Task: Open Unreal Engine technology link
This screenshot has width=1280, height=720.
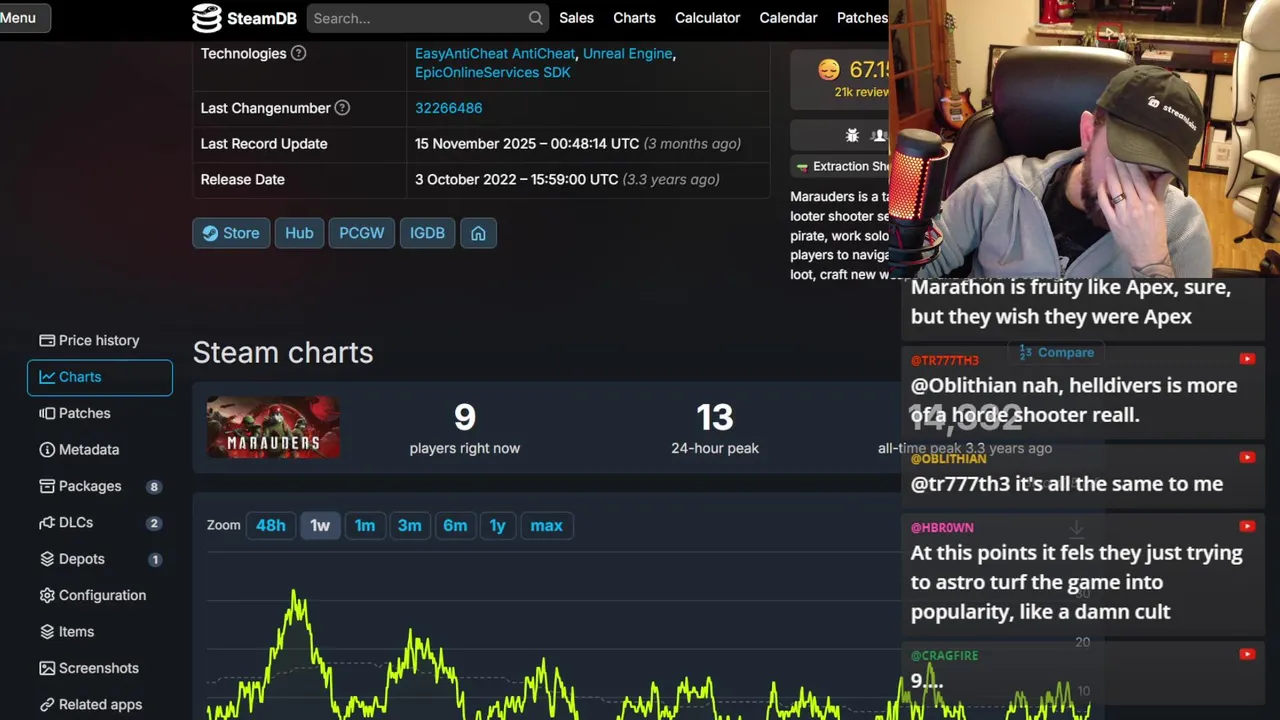Action: tap(627, 54)
